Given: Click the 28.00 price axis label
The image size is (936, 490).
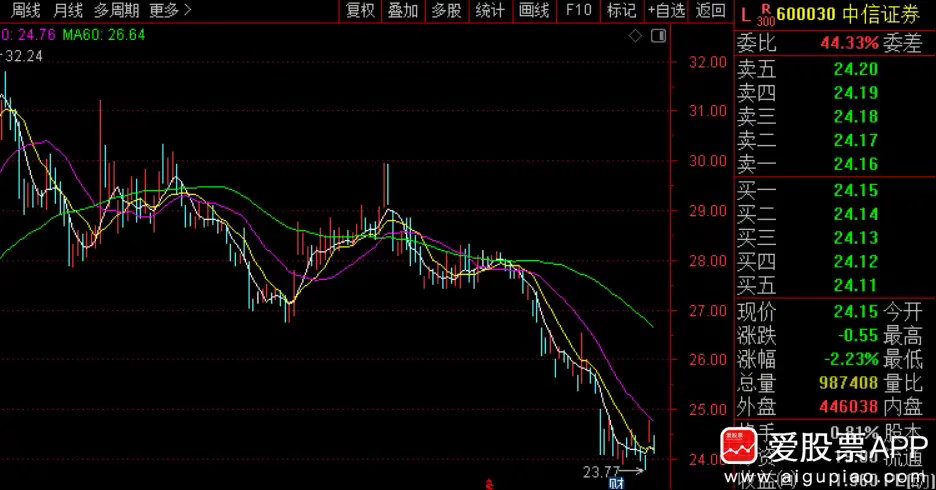Looking at the screenshot, I should pos(708,261).
